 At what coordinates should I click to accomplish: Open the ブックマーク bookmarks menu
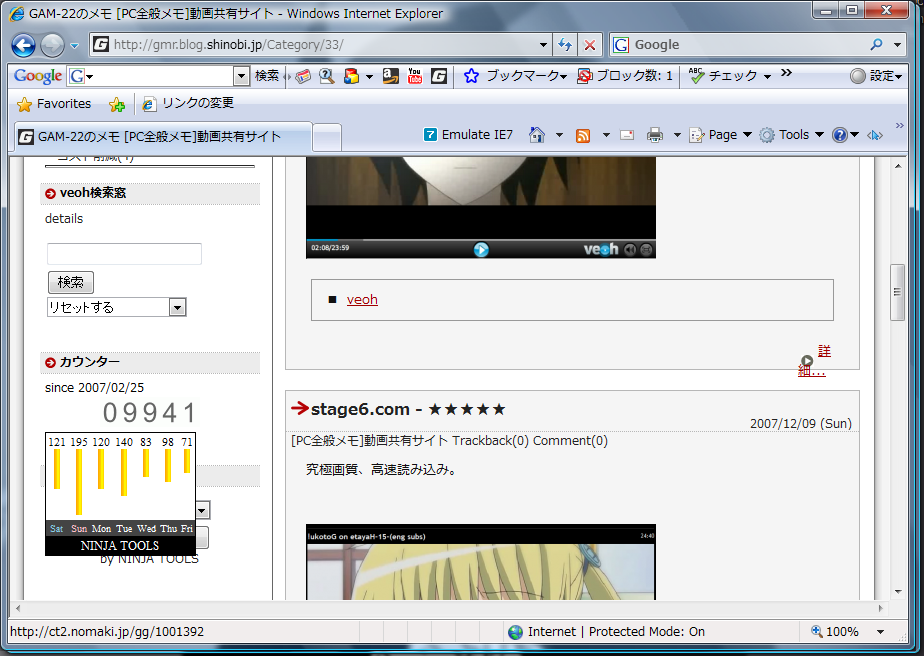(x=516, y=75)
